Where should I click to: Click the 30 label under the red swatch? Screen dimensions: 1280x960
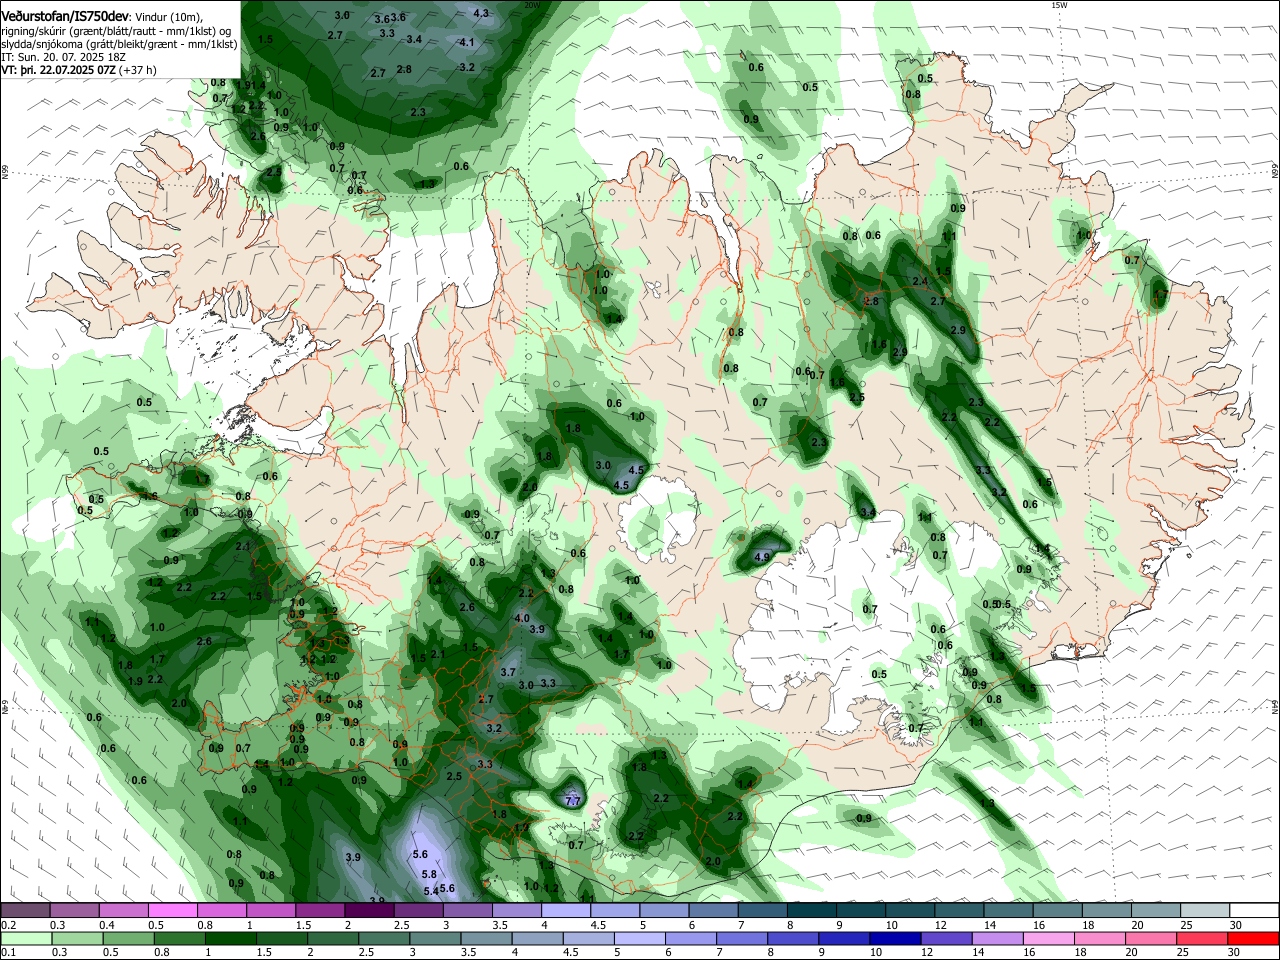click(1236, 952)
